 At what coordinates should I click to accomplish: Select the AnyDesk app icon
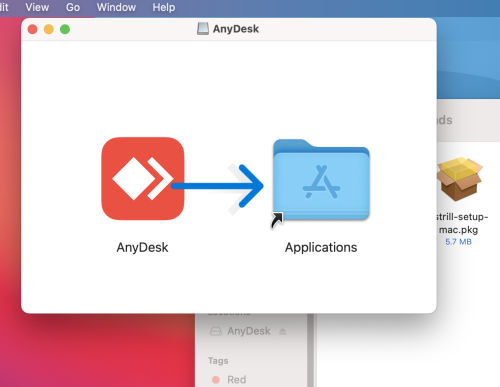tap(143, 178)
